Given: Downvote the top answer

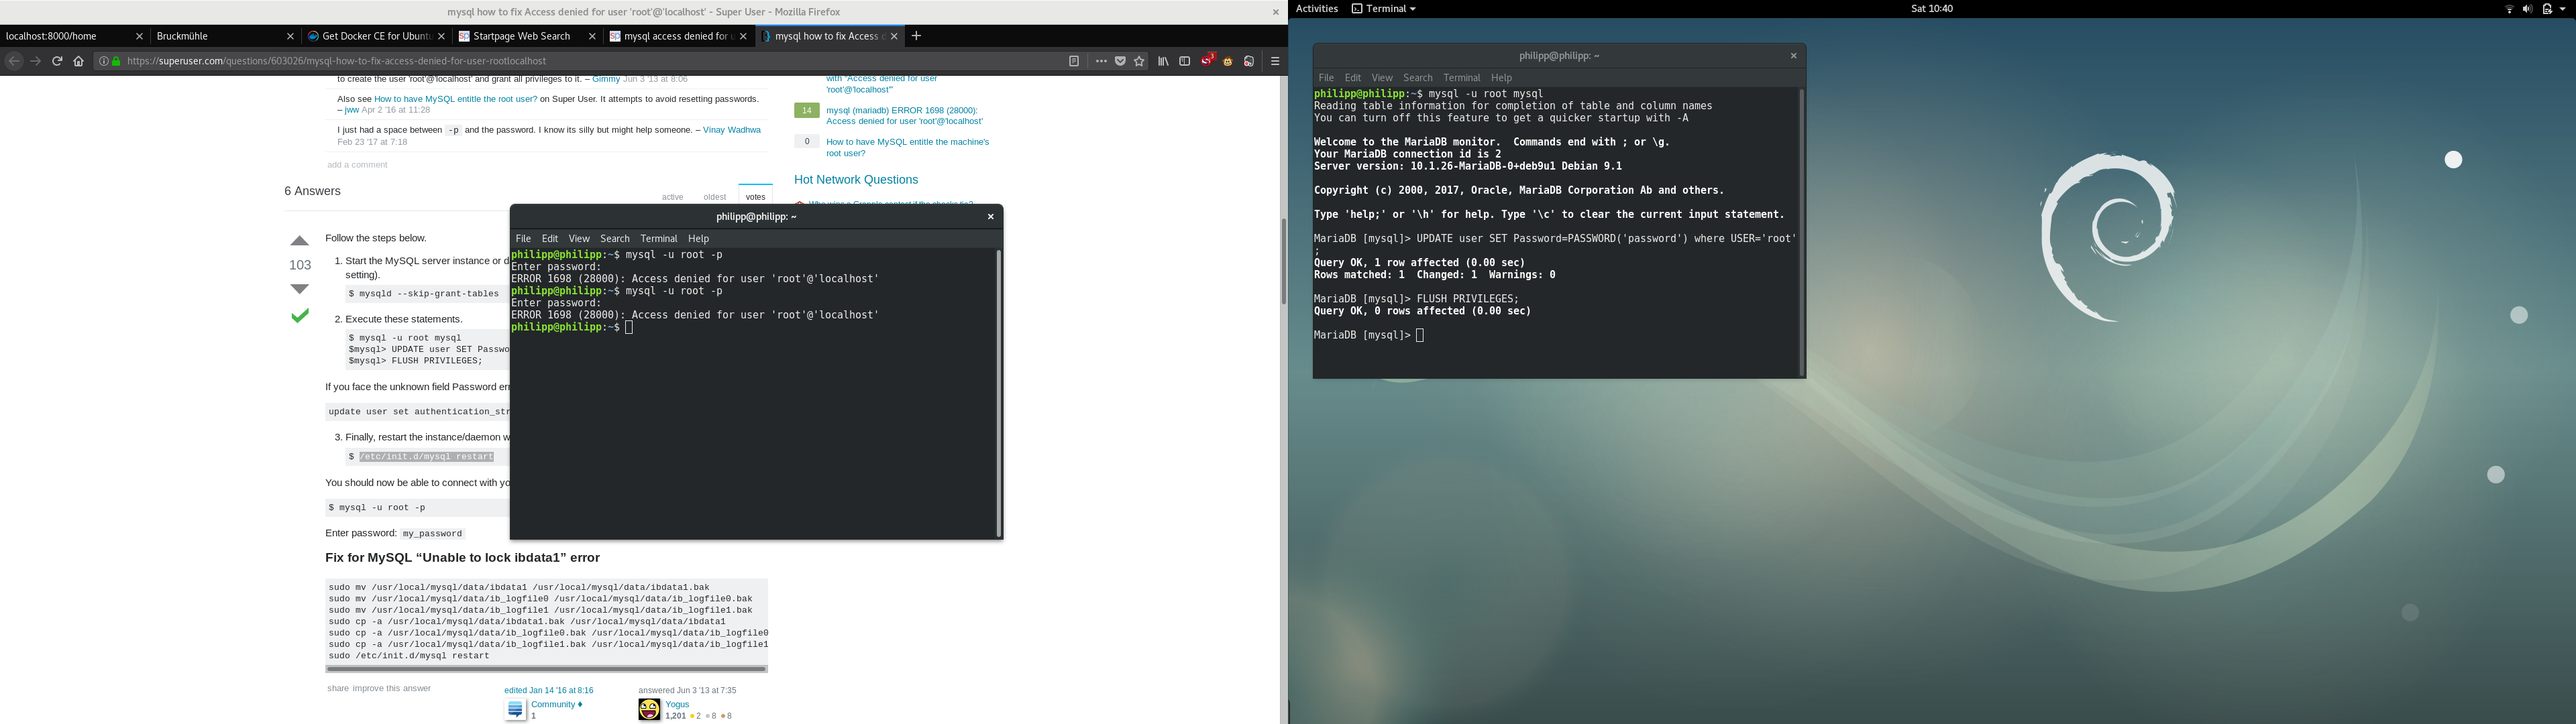Looking at the screenshot, I should (x=299, y=289).
